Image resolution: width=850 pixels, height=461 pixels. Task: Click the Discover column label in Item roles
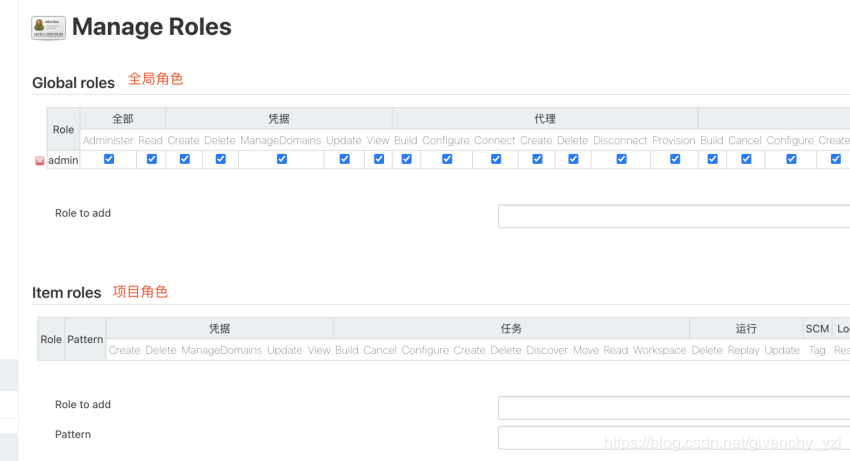pyautogui.click(x=547, y=350)
